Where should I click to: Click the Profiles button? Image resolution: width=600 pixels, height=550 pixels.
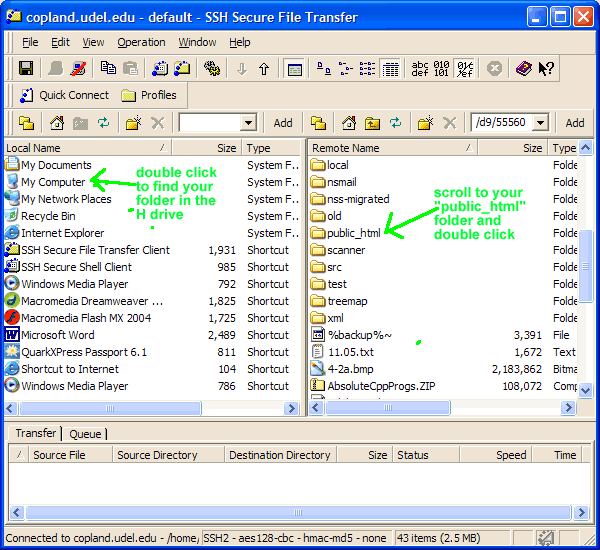click(149, 95)
